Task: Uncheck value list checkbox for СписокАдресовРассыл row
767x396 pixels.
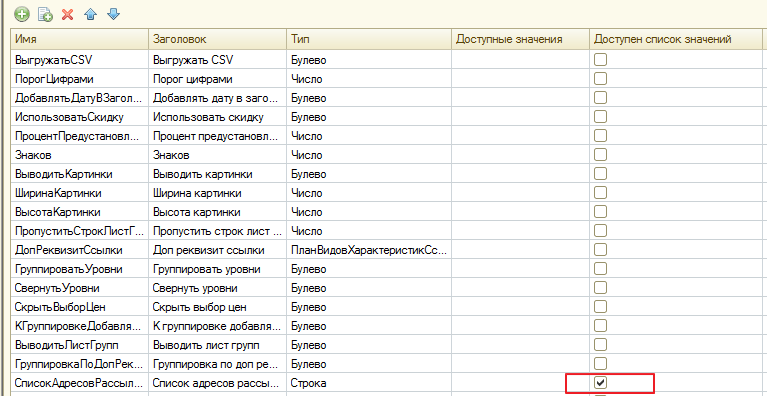Action: [x=600, y=383]
